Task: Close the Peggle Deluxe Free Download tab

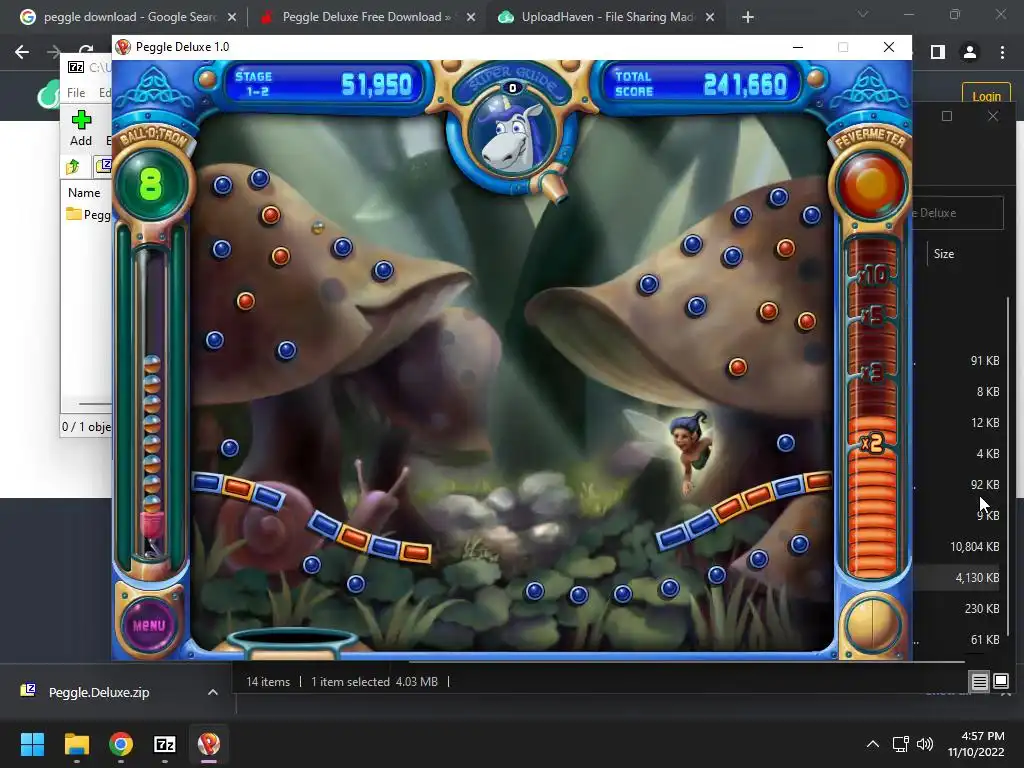Action: pyautogui.click(x=471, y=17)
